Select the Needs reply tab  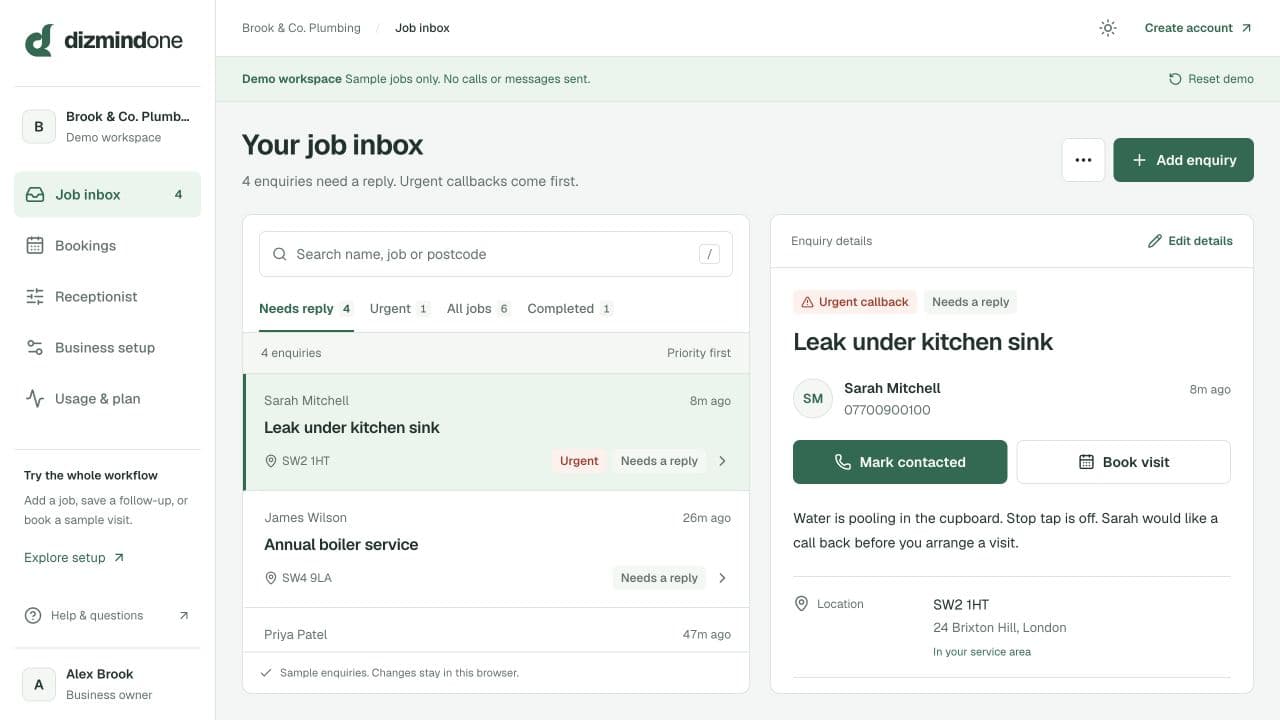click(x=306, y=309)
